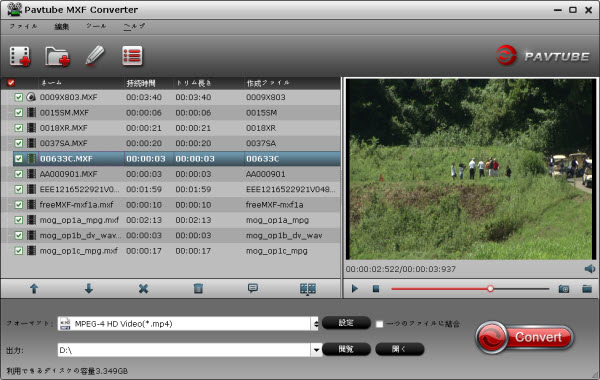
Task: Click the preview playback seek slider
Action: click(x=470, y=289)
